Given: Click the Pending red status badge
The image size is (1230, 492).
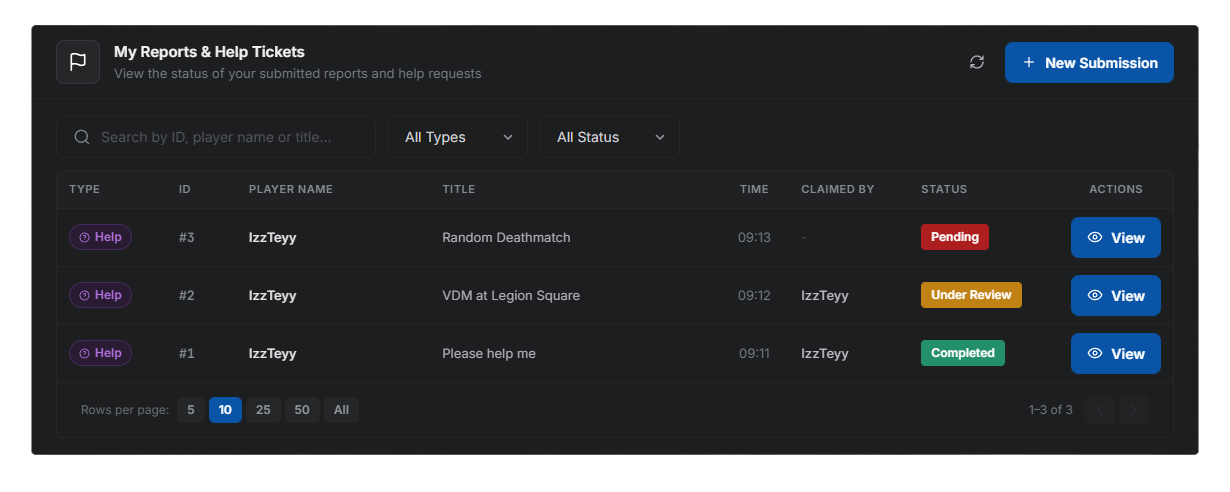Looking at the screenshot, I should (955, 237).
